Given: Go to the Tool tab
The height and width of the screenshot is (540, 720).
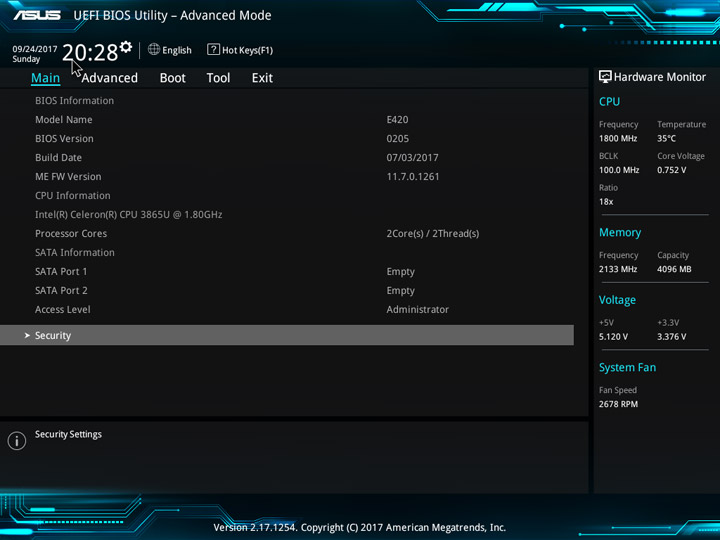Looking at the screenshot, I should [218, 78].
